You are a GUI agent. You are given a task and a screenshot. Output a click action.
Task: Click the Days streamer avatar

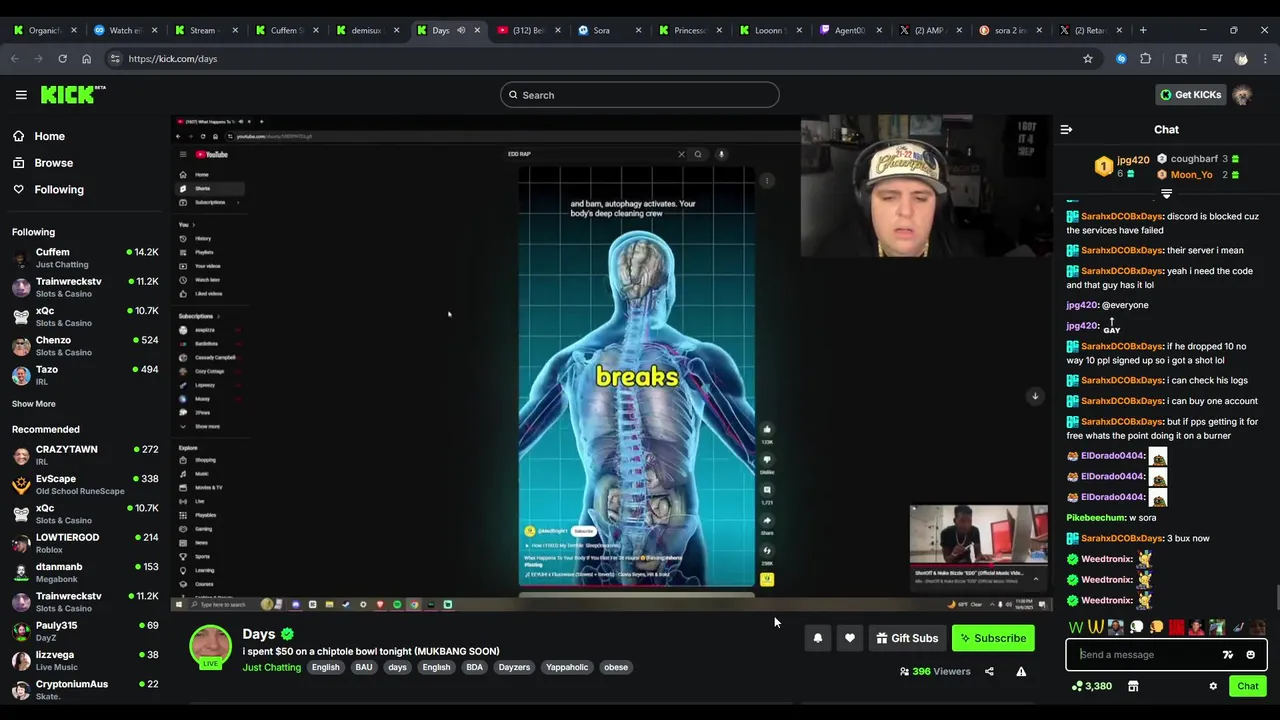click(211, 647)
